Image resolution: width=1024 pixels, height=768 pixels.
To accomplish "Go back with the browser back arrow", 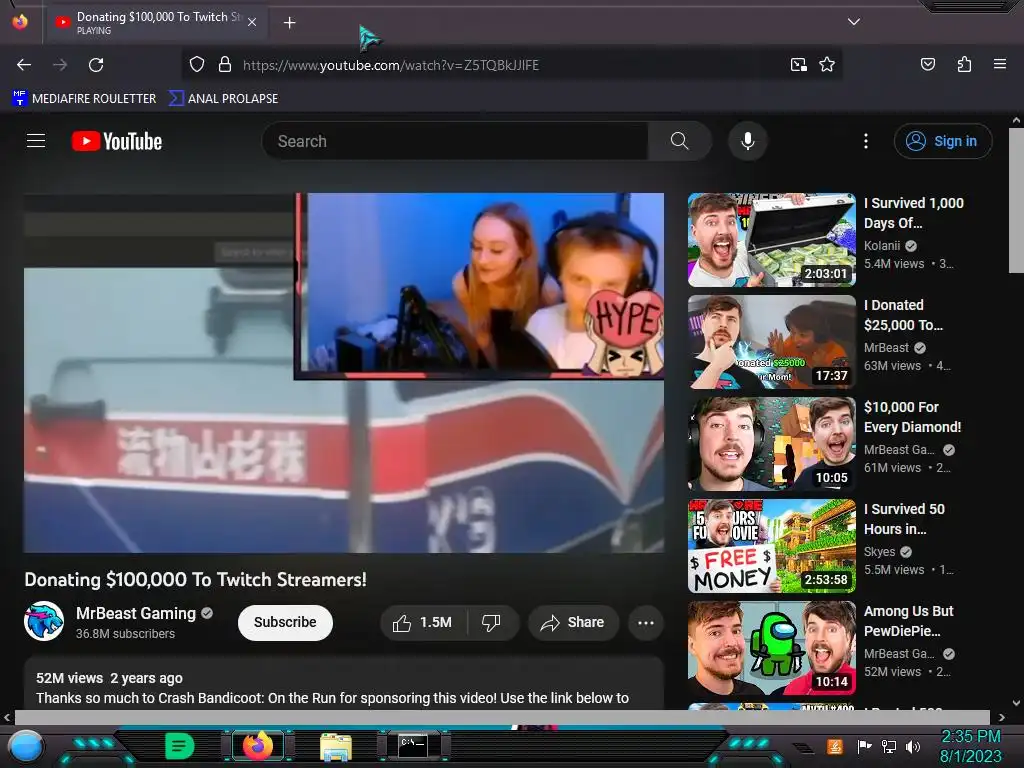I will (x=24, y=65).
